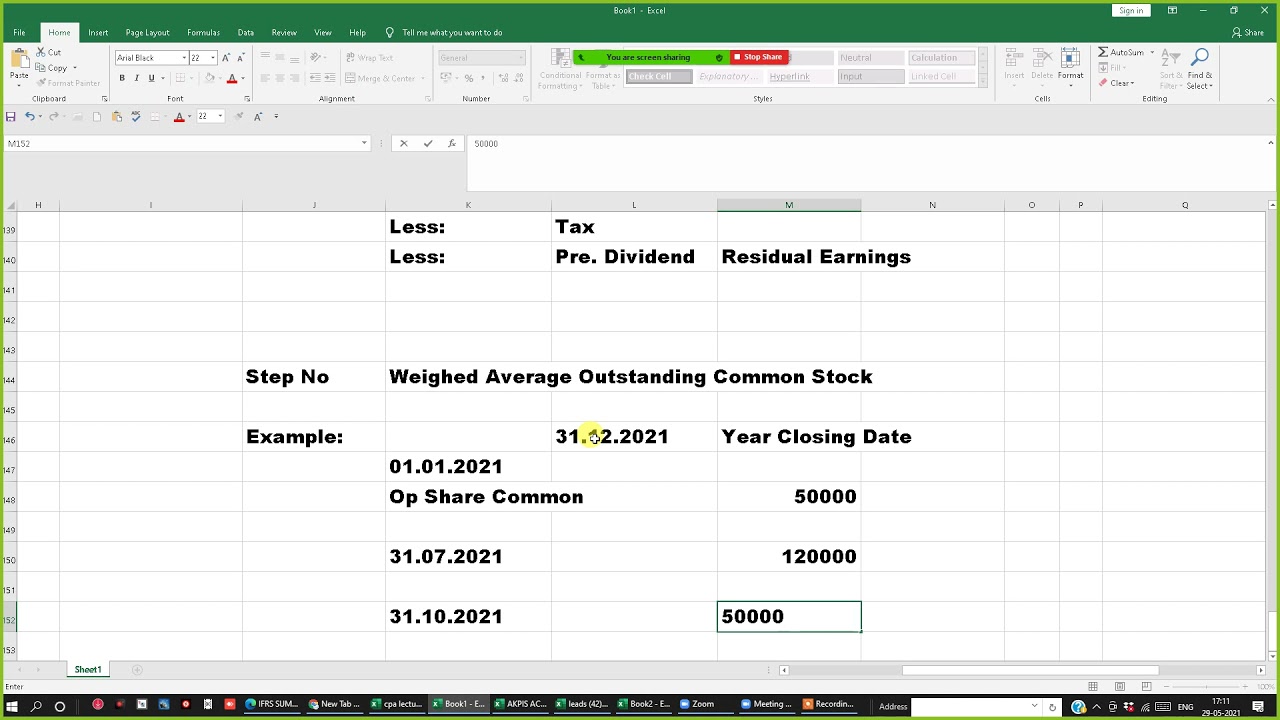Select the Sheet1 worksheet tab
The width and height of the screenshot is (1280, 720).
88,669
